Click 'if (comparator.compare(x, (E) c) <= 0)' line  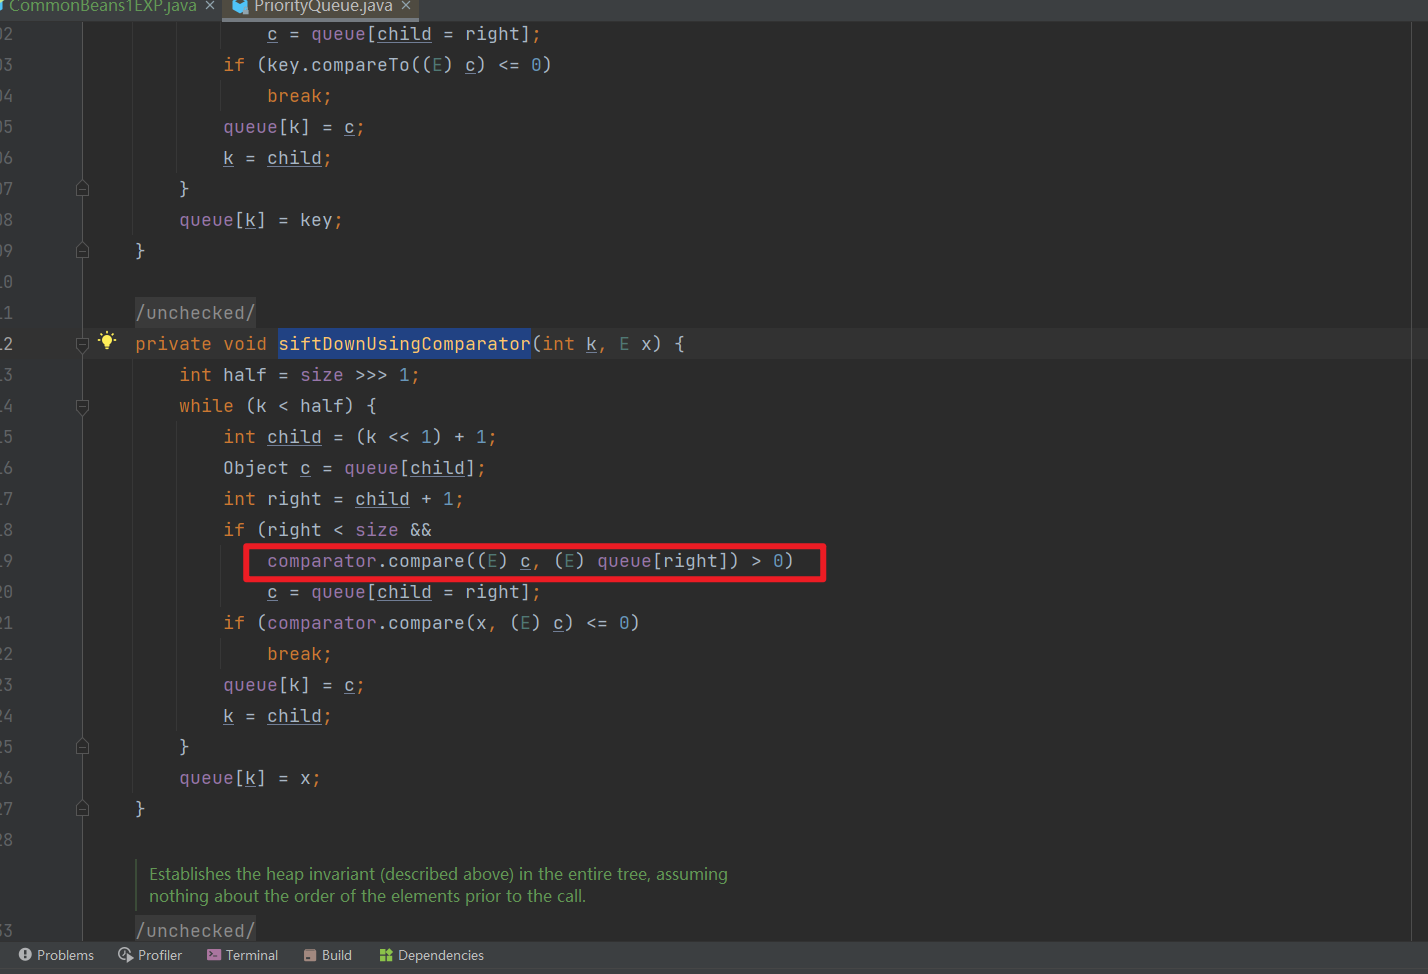pos(431,623)
